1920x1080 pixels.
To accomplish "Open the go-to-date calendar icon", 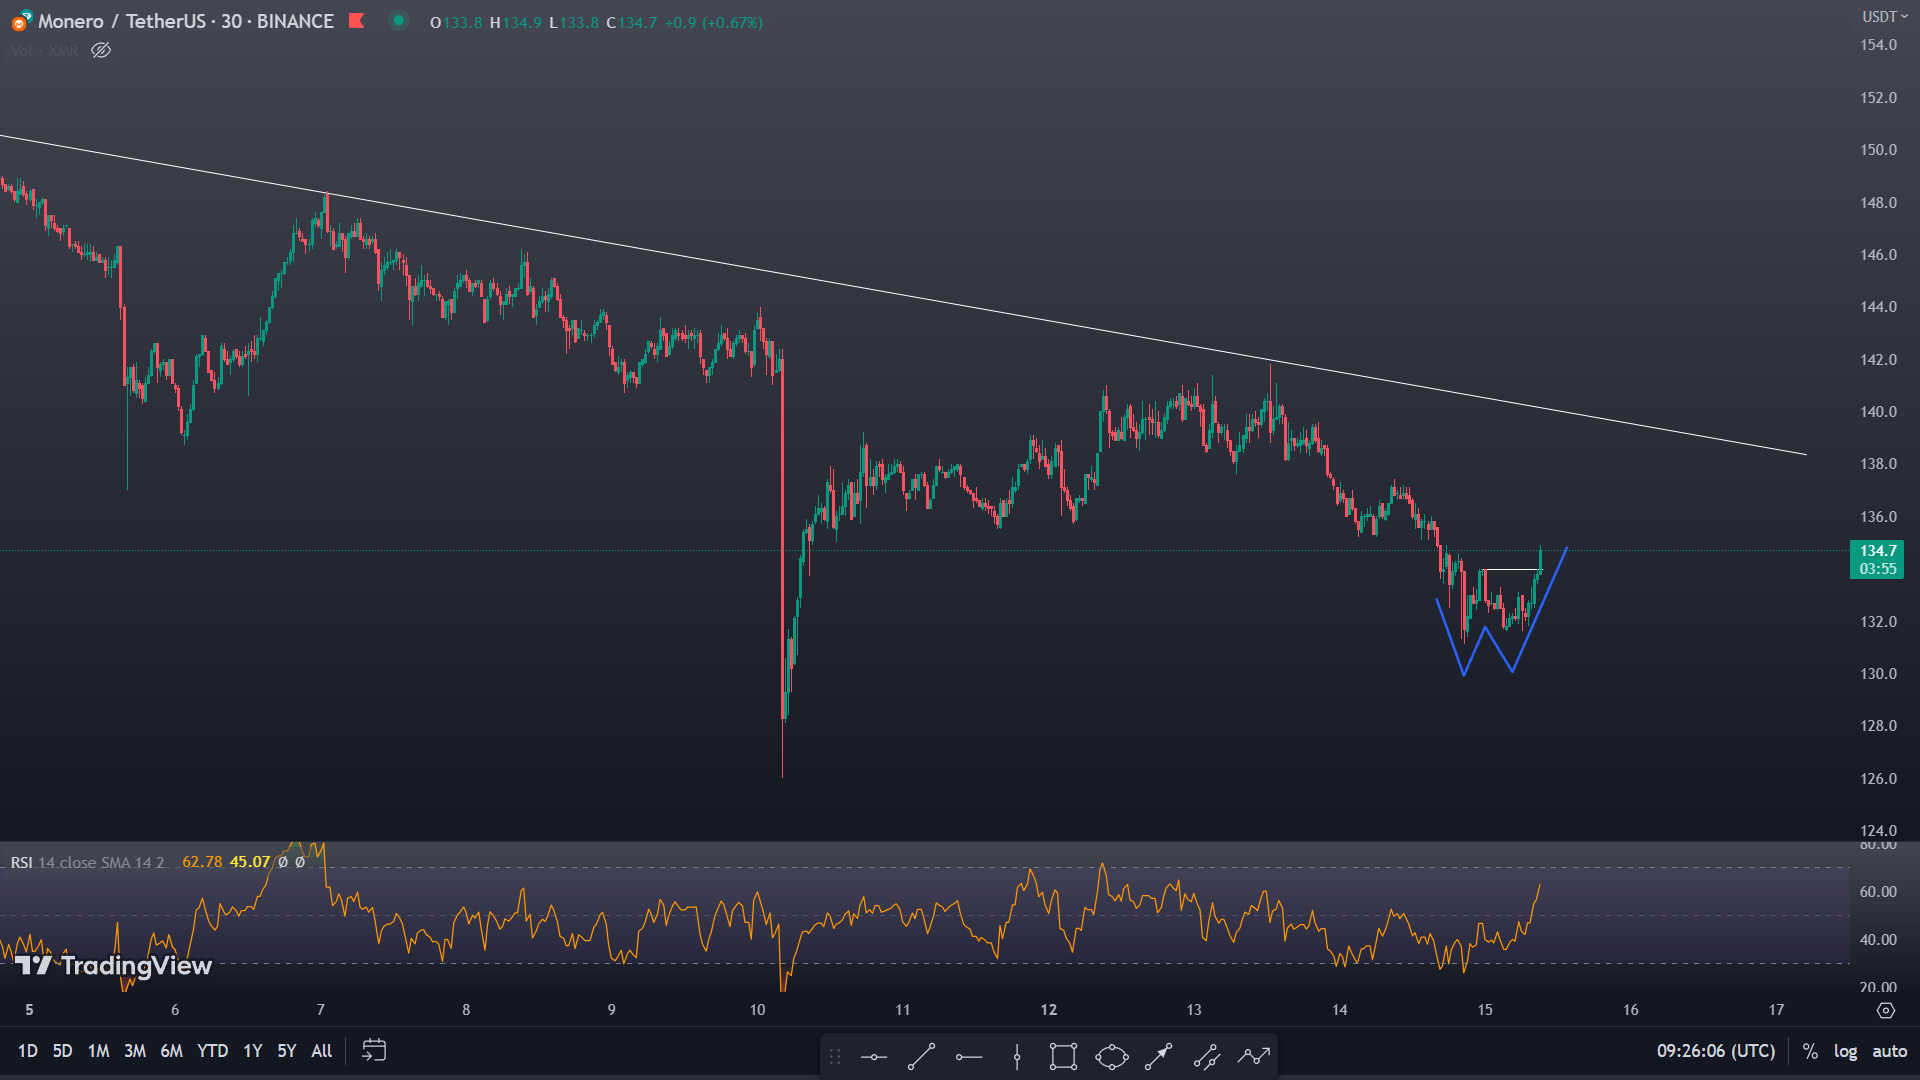I will pyautogui.click(x=374, y=1050).
